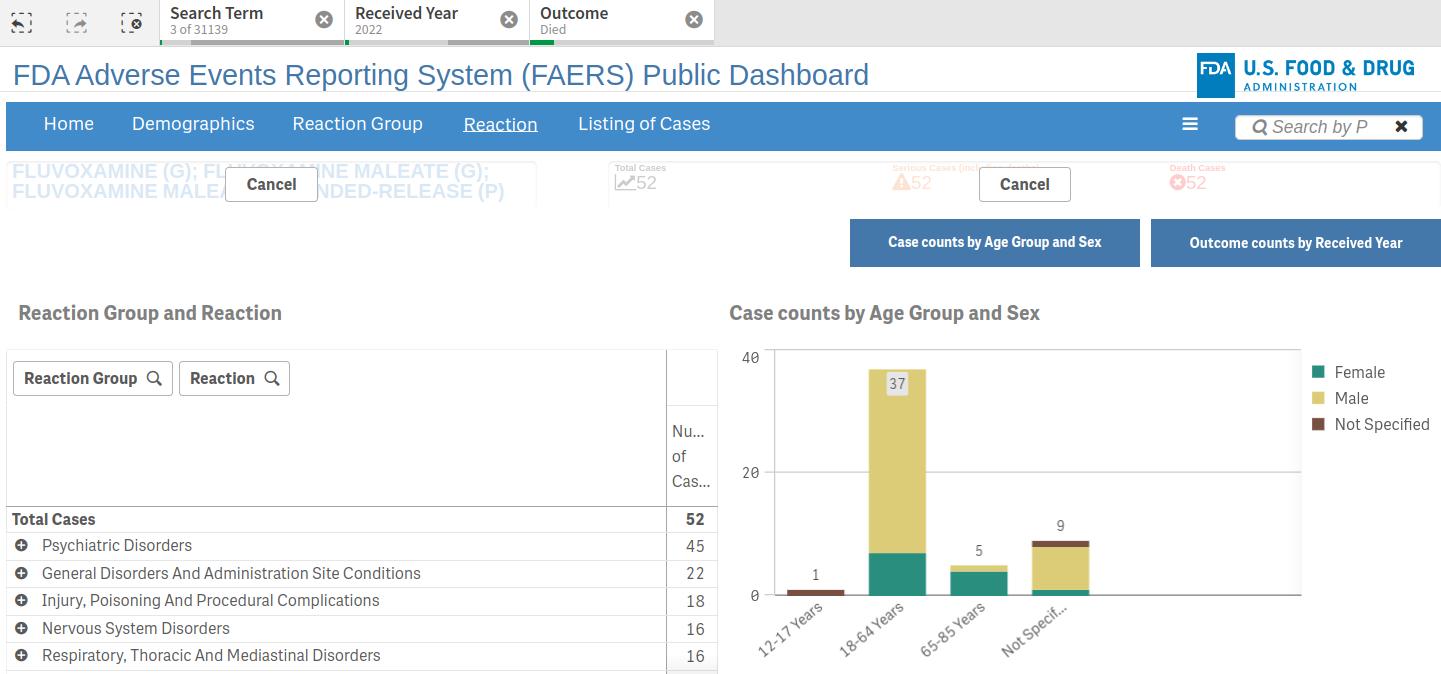1441x674 pixels.
Task: Open the hamburger menu icon
Action: click(x=1190, y=124)
